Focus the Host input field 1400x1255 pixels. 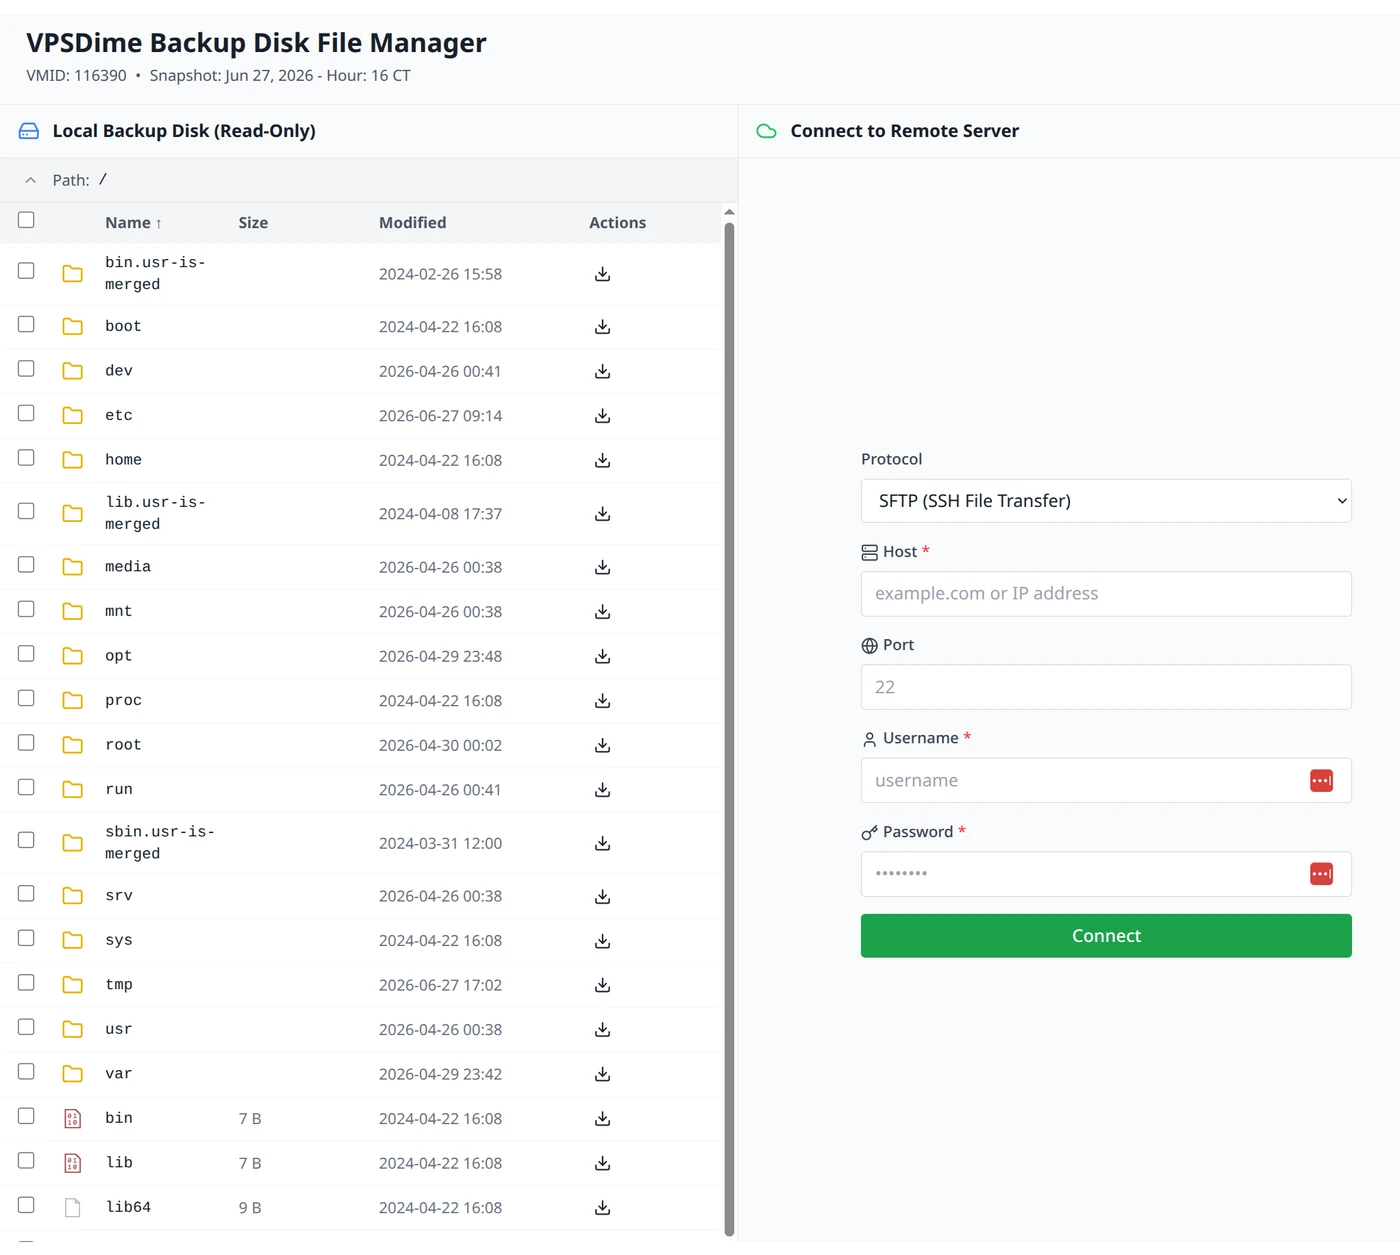pyautogui.click(x=1106, y=594)
